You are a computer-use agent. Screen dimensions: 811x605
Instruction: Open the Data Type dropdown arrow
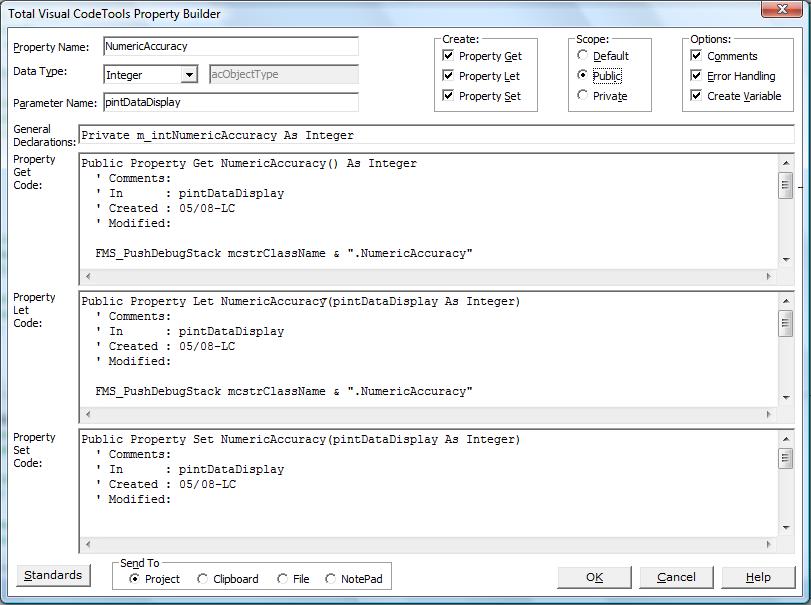point(189,75)
